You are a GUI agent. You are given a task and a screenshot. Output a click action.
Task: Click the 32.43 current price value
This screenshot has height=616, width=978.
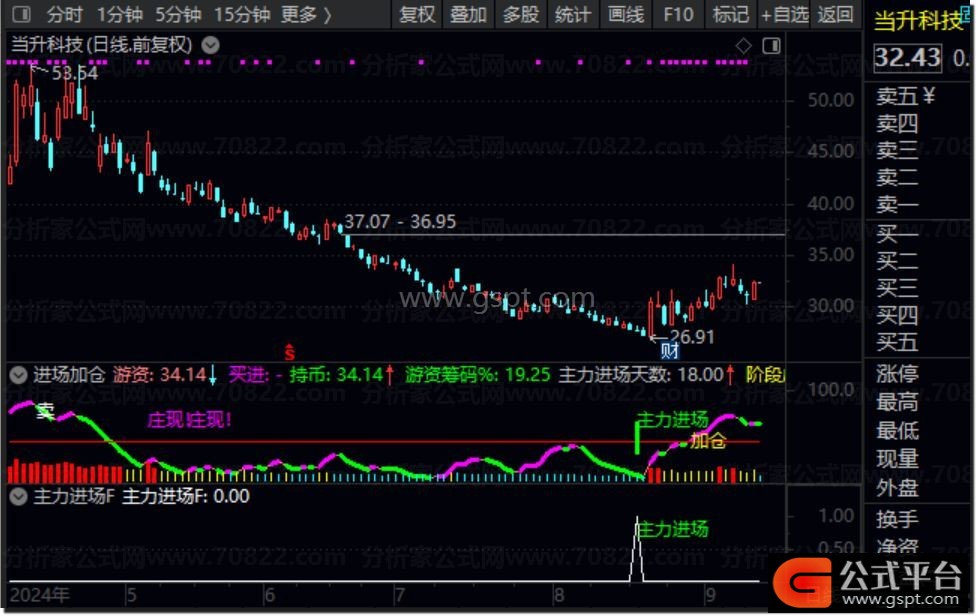[908, 57]
